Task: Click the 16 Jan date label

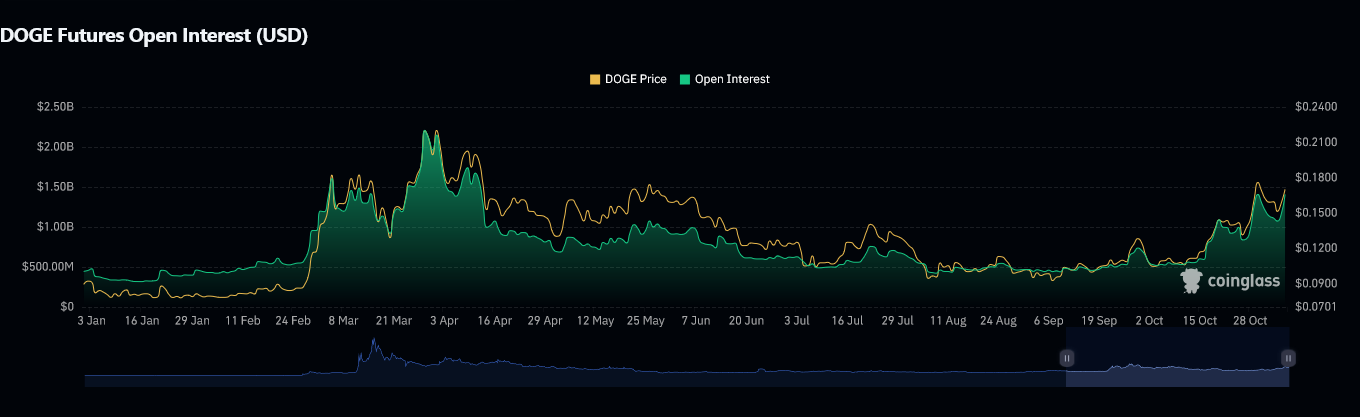Action: 141,321
